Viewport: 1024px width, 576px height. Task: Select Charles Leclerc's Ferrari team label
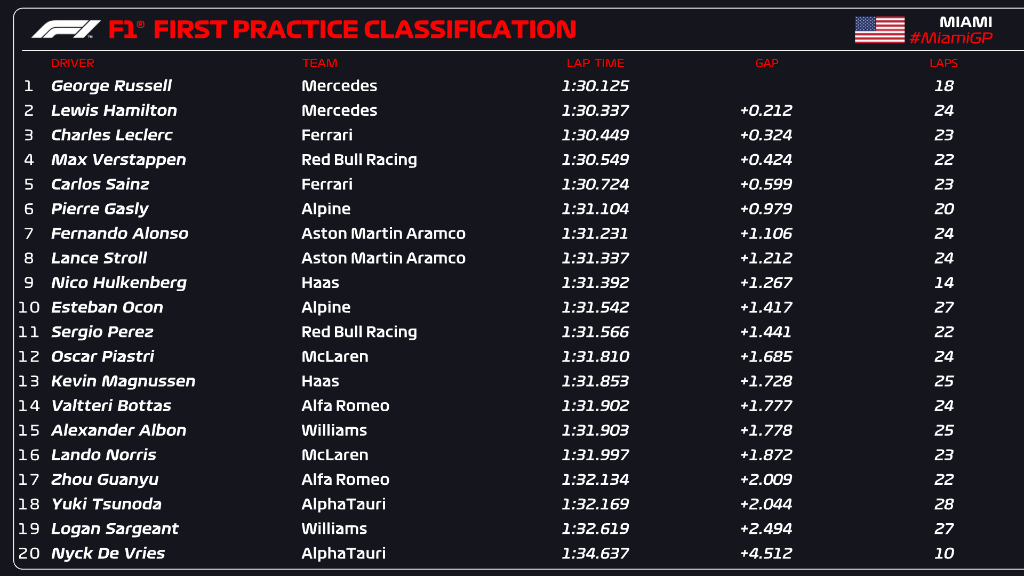coord(327,135)
